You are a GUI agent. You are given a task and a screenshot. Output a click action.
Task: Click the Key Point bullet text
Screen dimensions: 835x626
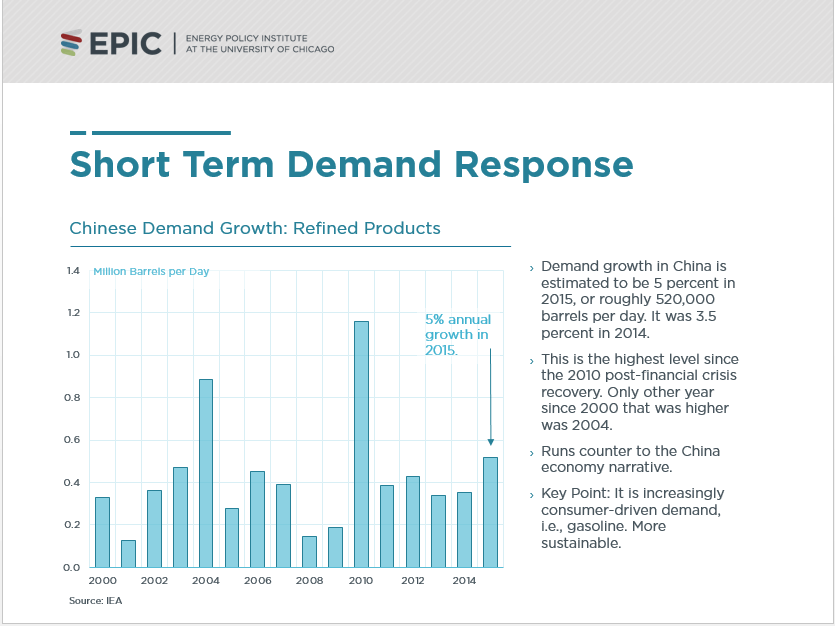[x=632, y=518]
